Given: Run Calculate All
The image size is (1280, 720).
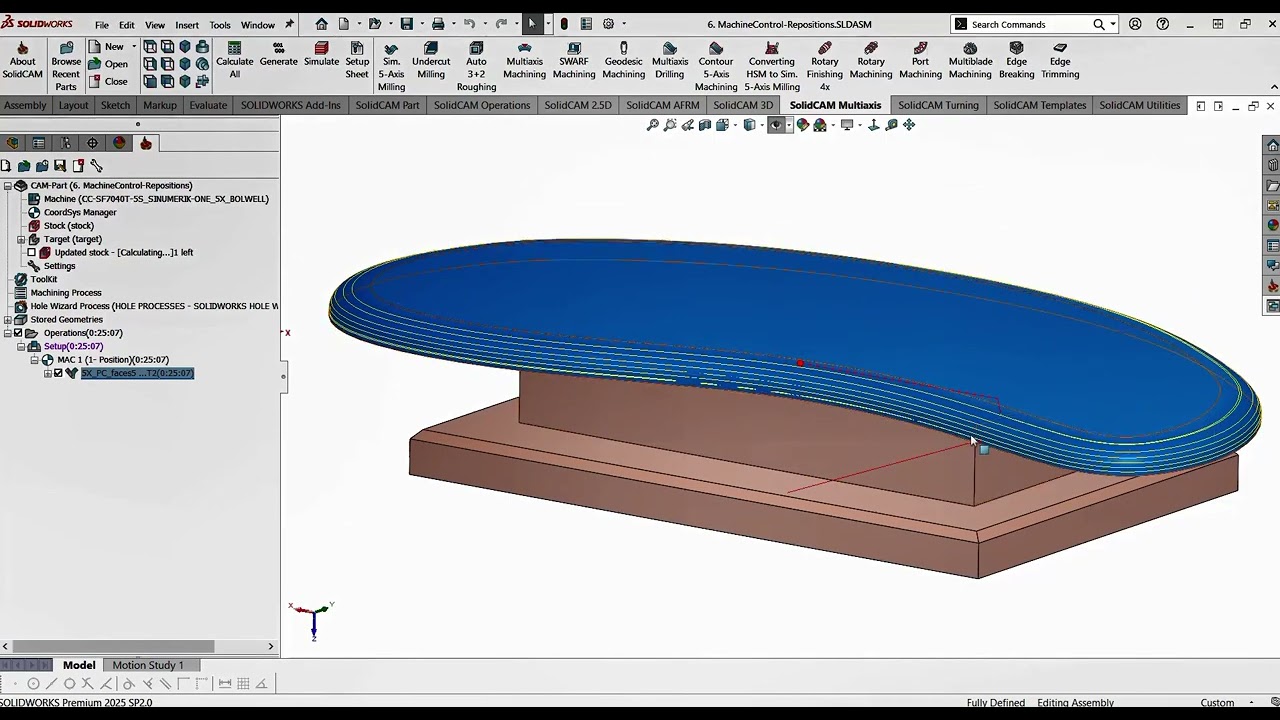Looking at the screenshot, I should [234, 61].
